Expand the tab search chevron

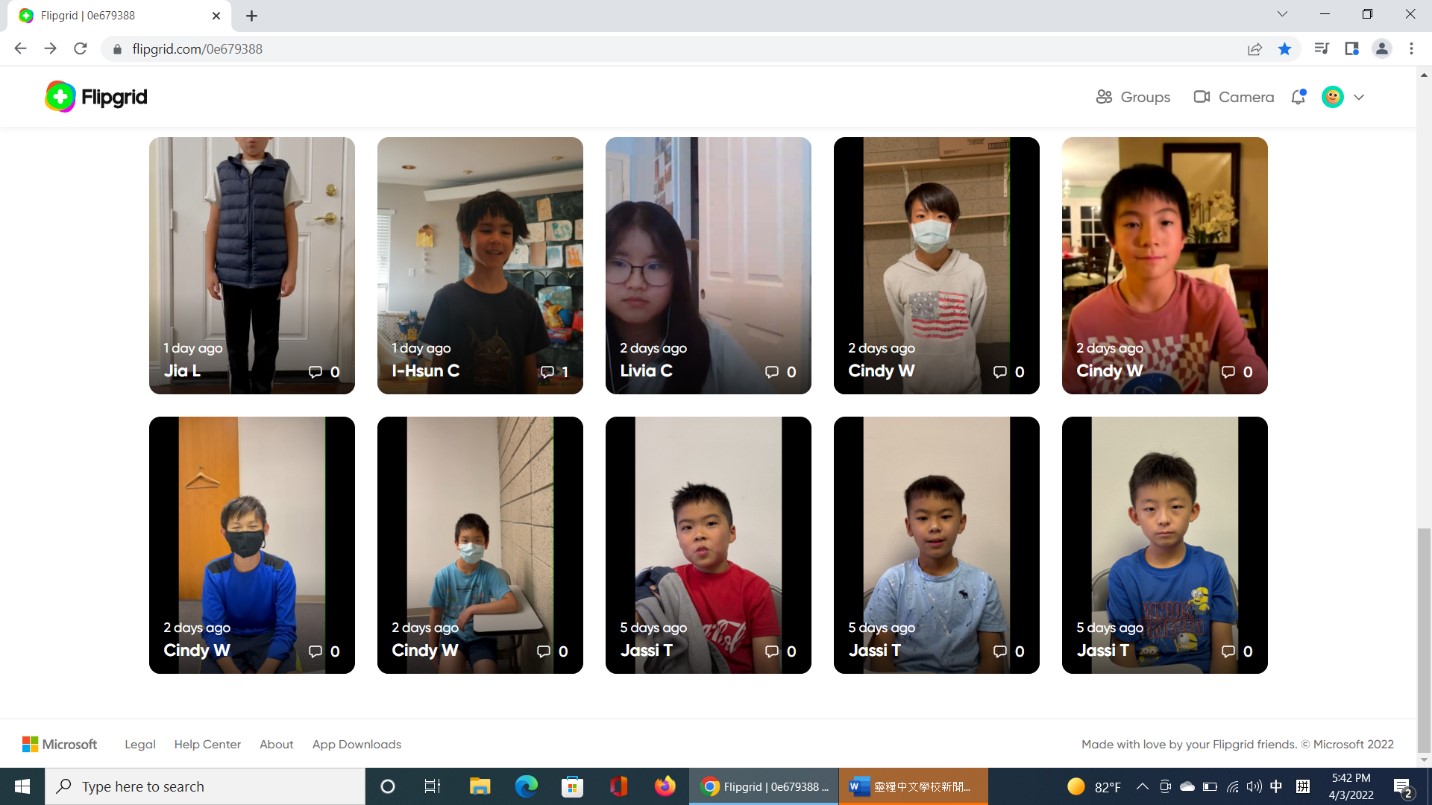pyautogui.click(x=1283, y=15)
